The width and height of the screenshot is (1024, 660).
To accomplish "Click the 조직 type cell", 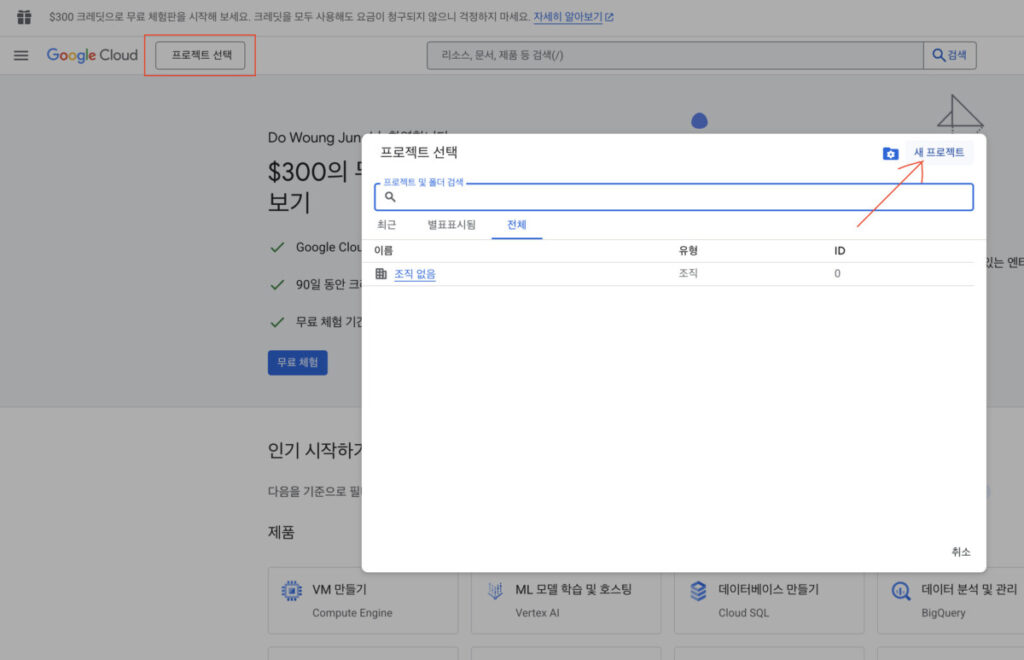I will [688, 274].
